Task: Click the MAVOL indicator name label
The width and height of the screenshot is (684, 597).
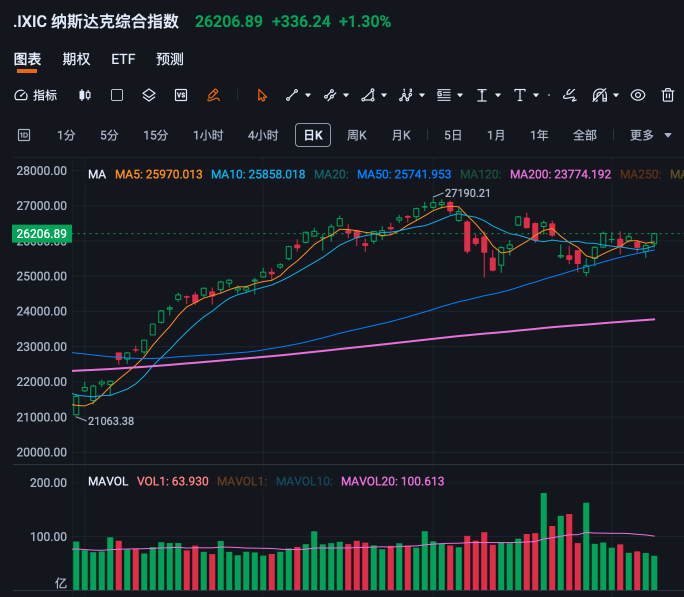Action: tap(108, 481)
